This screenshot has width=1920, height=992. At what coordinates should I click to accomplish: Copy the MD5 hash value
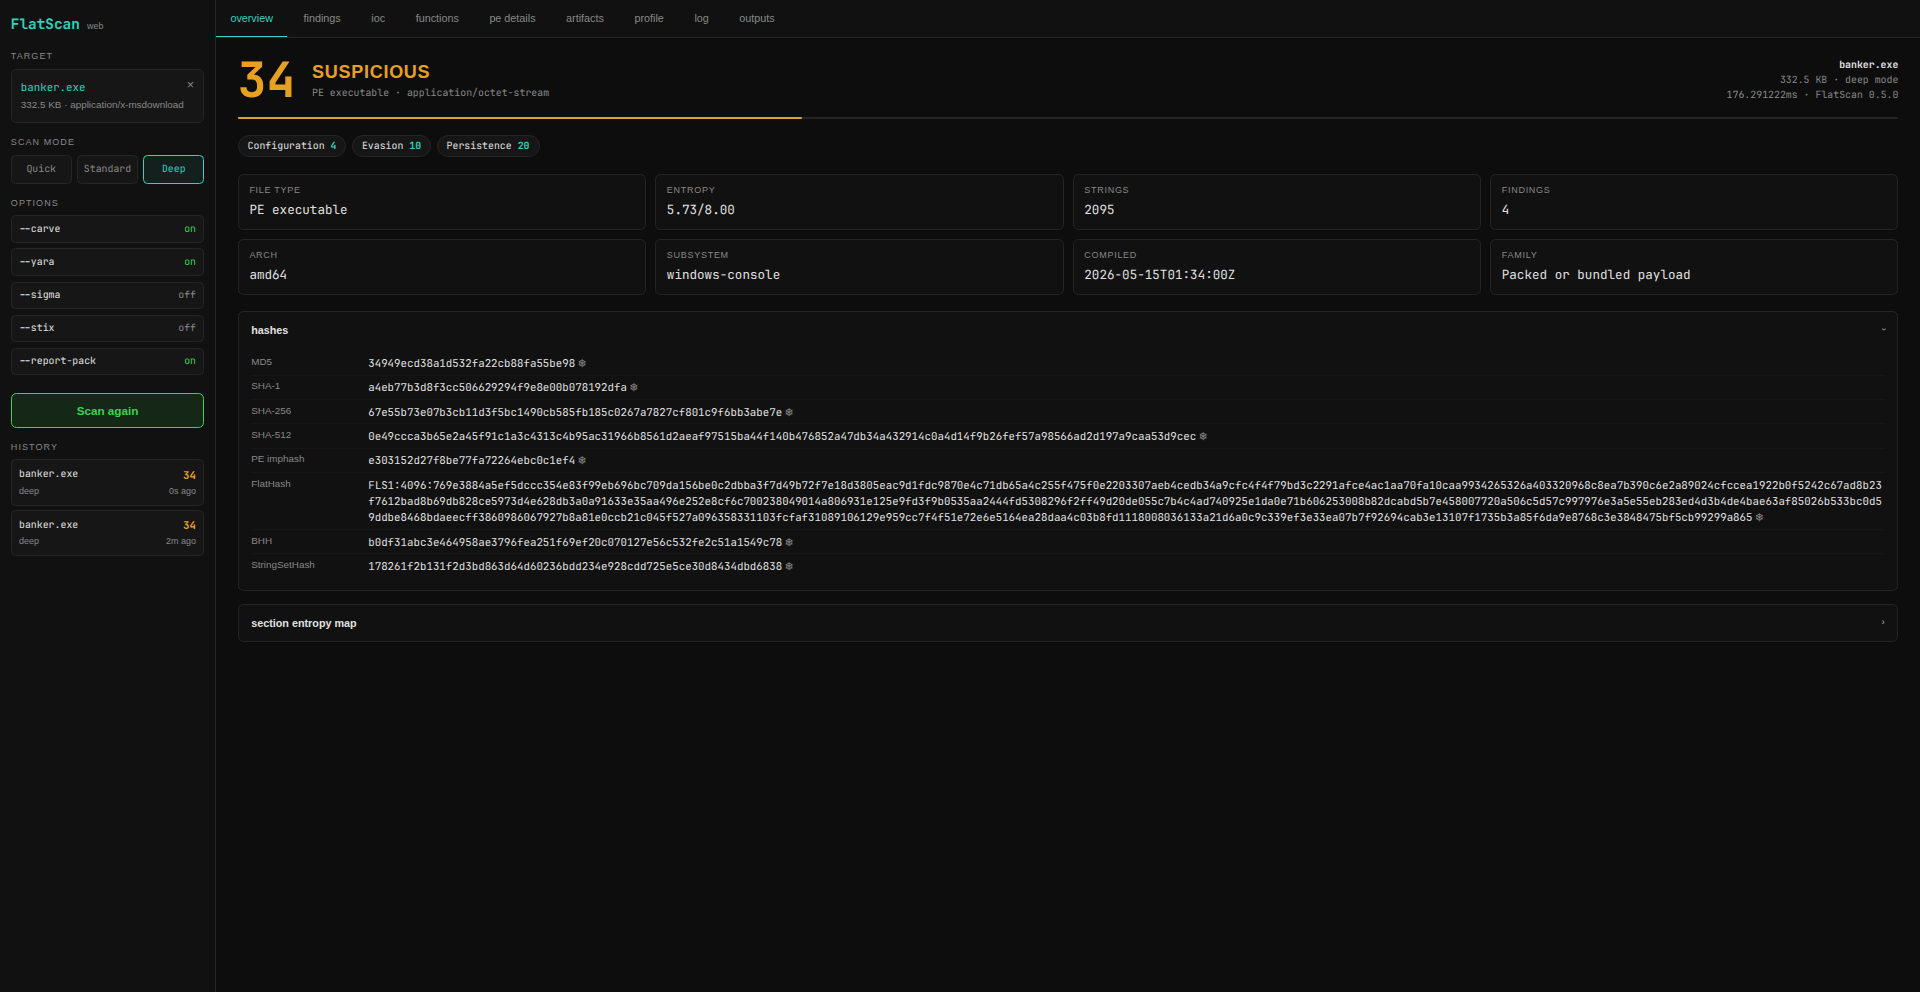(582, 363)
